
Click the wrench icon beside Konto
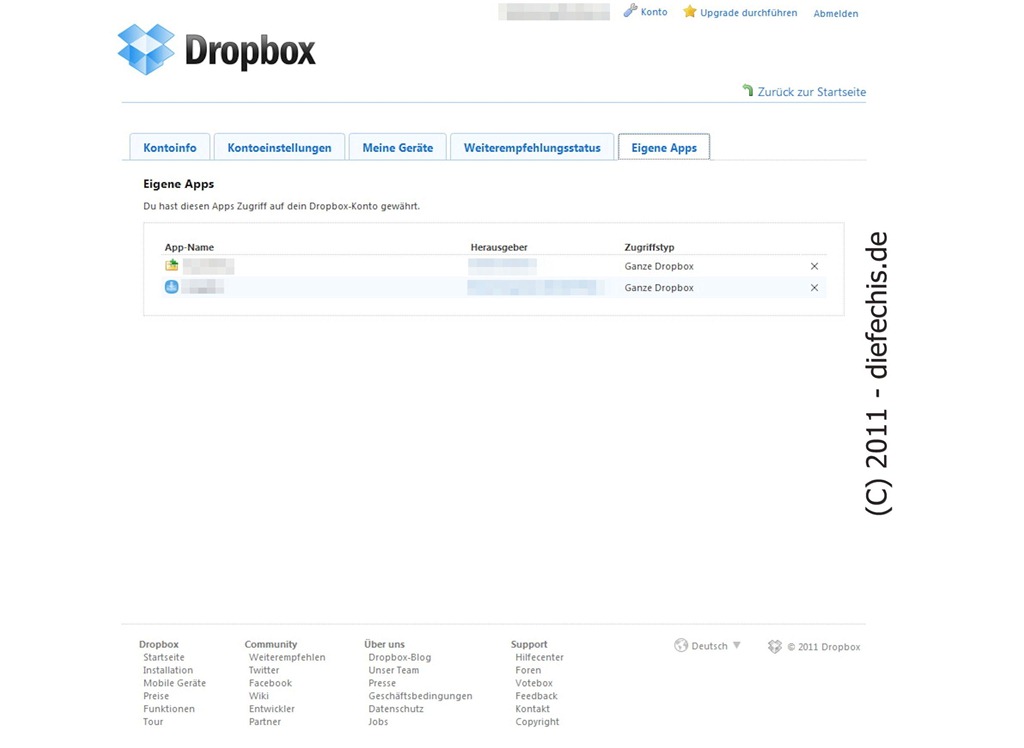pyautogui.click(x=630, y=10)
